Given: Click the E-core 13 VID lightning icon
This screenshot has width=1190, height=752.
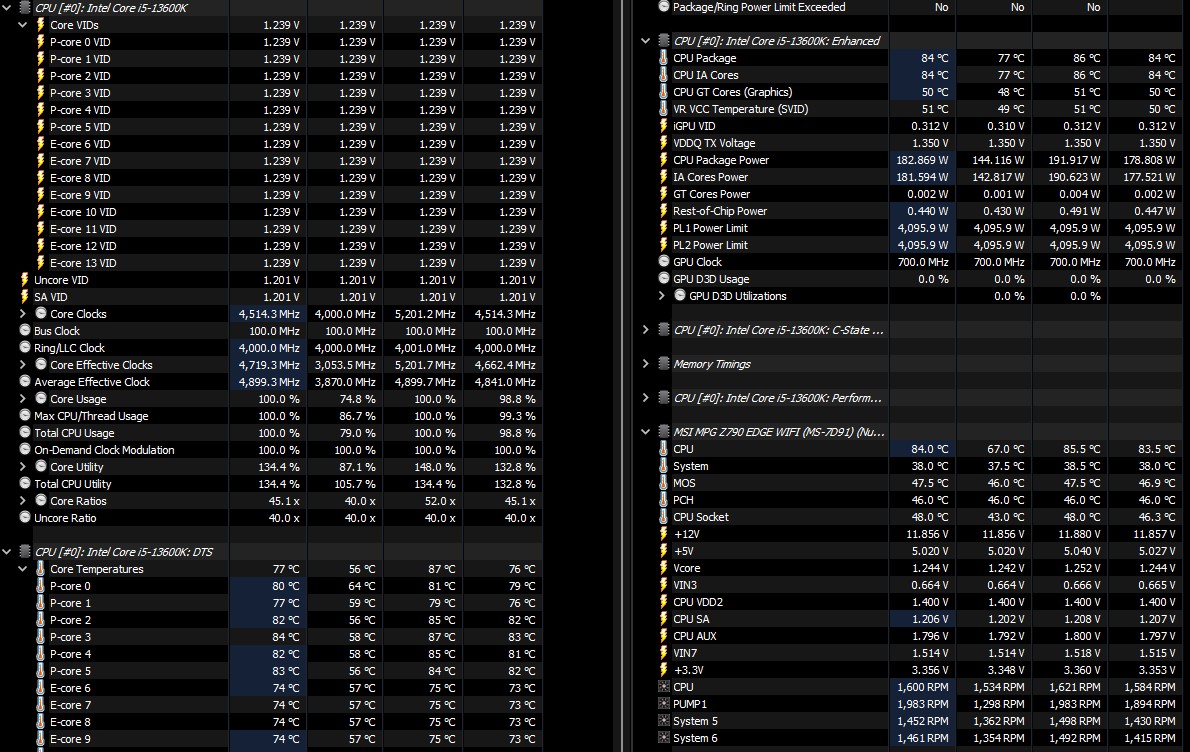Looking at the screenshot, I should tap(41, 263).
